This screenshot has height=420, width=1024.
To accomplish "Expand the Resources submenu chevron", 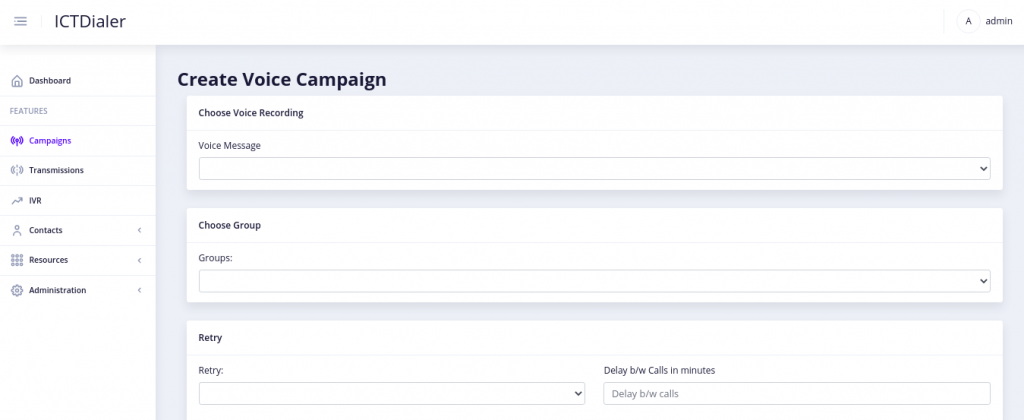I will tap(139, 260).
